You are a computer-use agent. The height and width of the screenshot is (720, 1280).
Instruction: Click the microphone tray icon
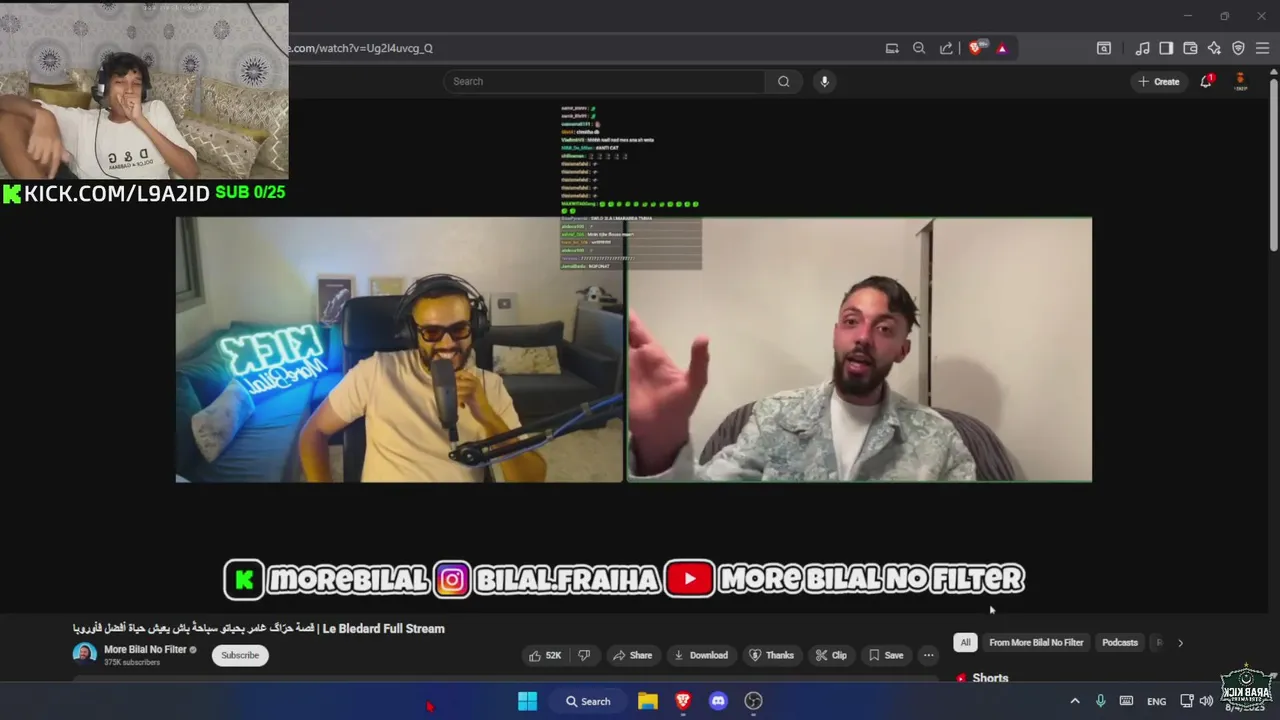(1100, 701)
